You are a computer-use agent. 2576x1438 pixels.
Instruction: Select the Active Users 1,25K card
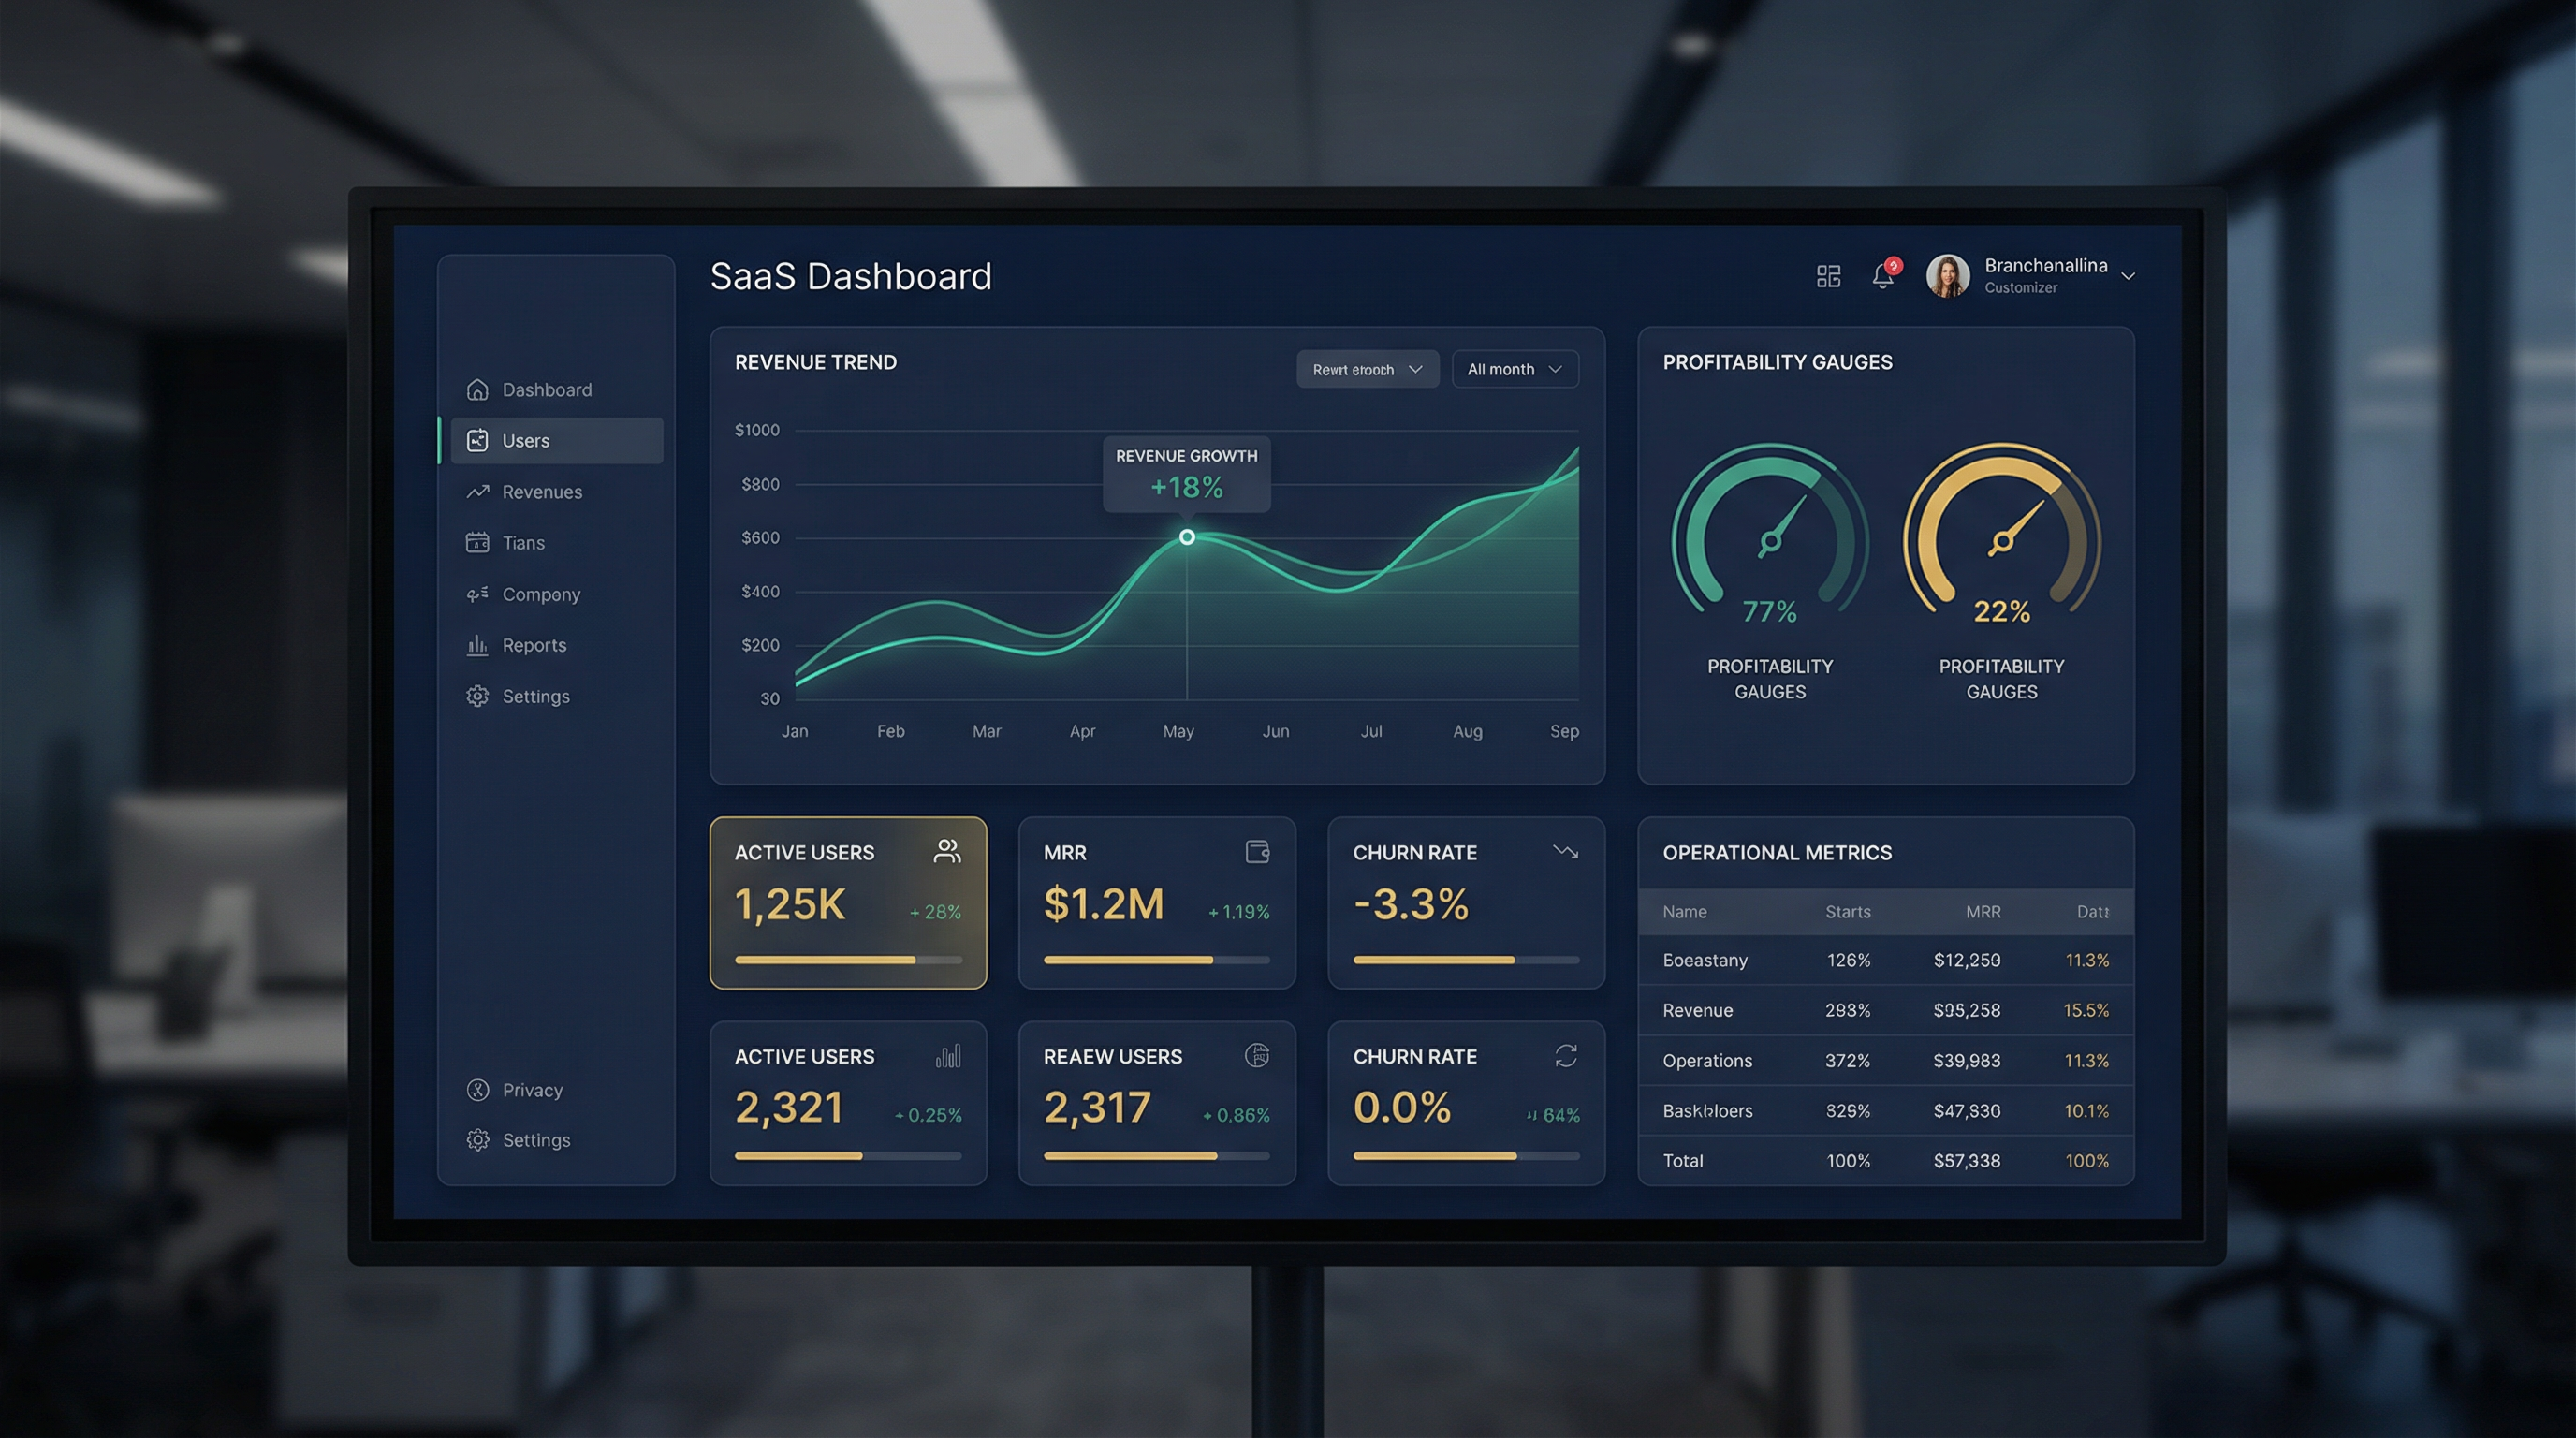pyautogui.click(x=848, y=903)
